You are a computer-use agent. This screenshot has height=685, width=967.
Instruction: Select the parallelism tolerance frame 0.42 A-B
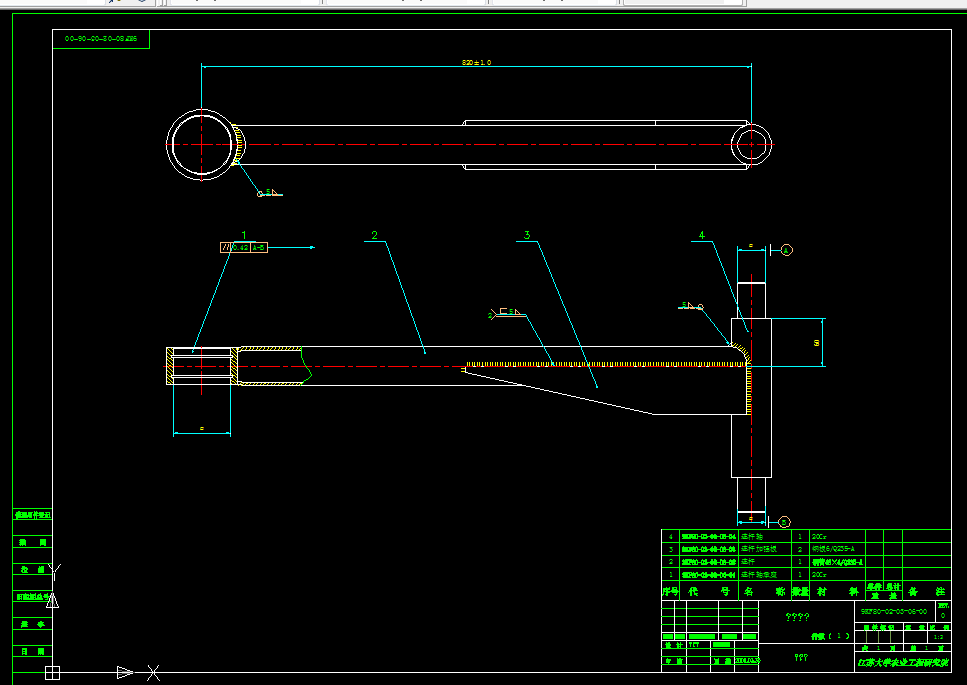(244, 247)
